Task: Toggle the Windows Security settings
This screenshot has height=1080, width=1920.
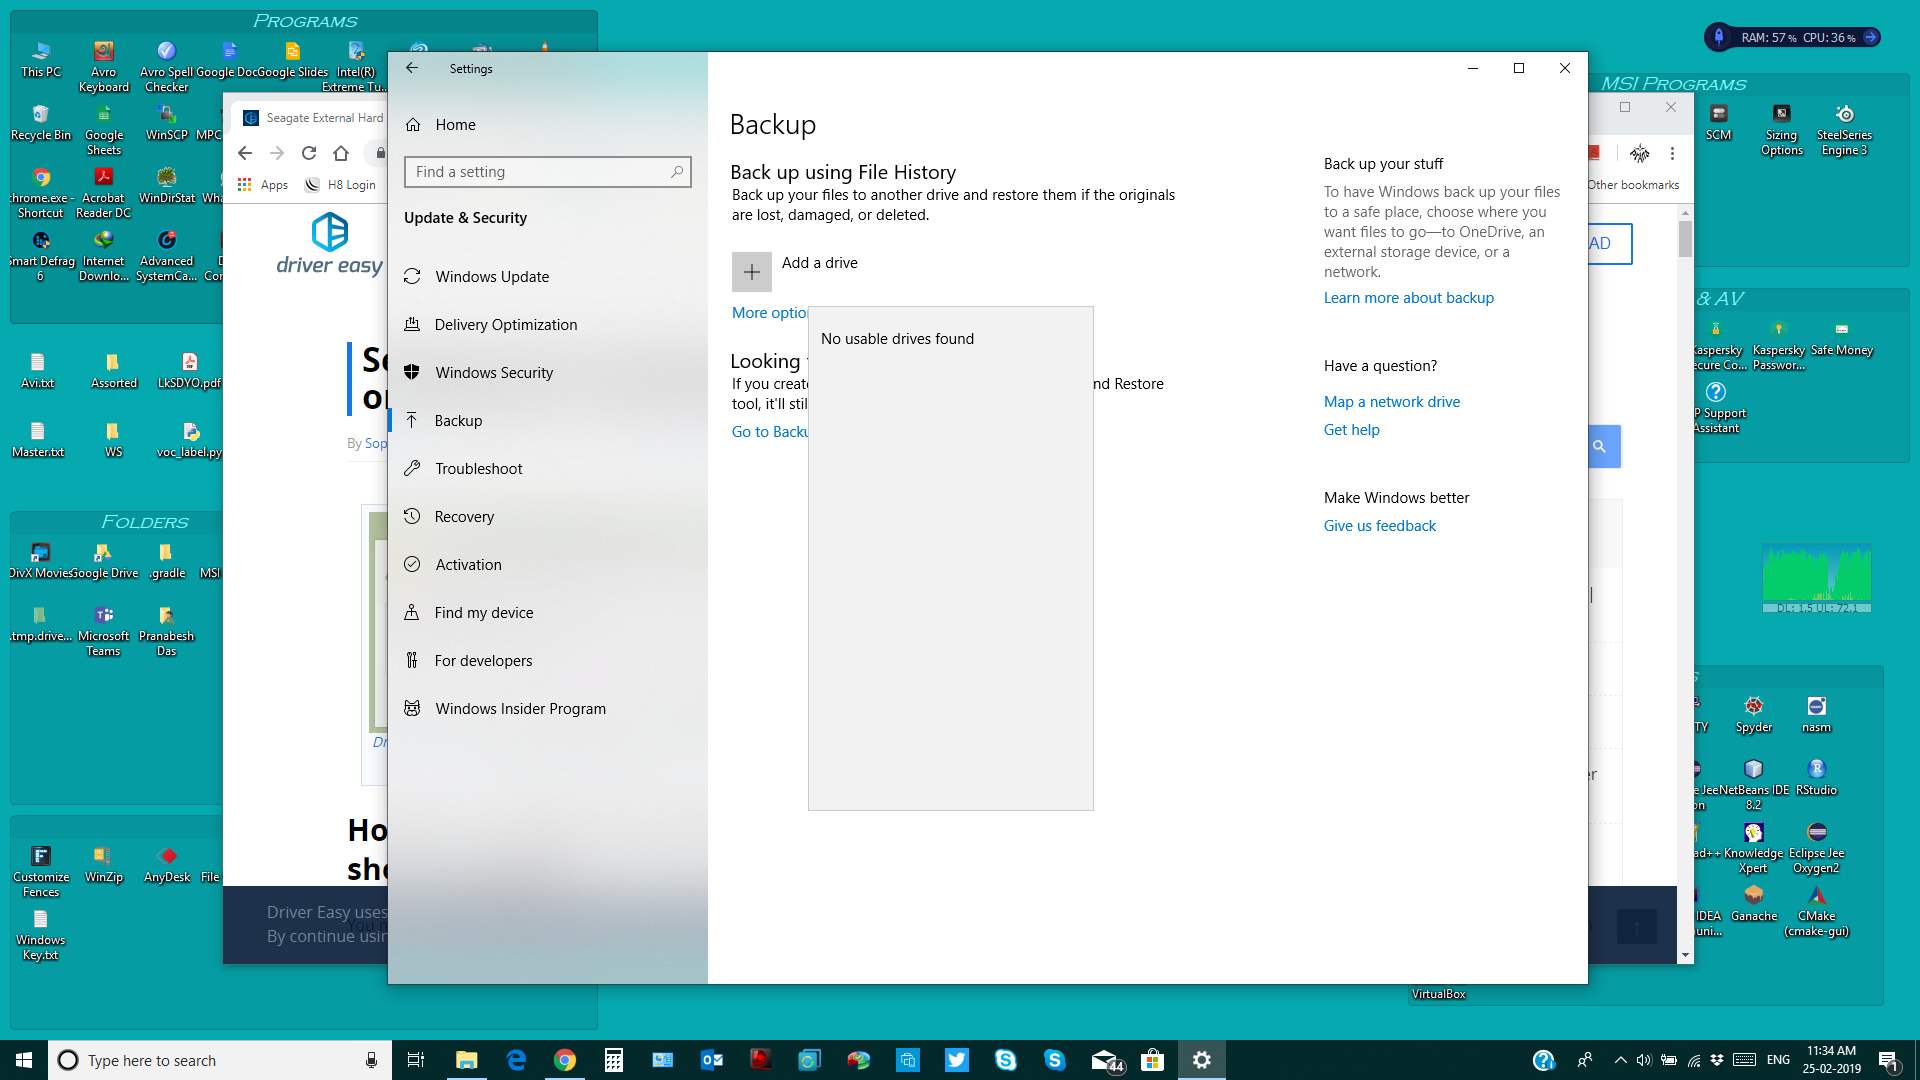Action: [495, 372]
